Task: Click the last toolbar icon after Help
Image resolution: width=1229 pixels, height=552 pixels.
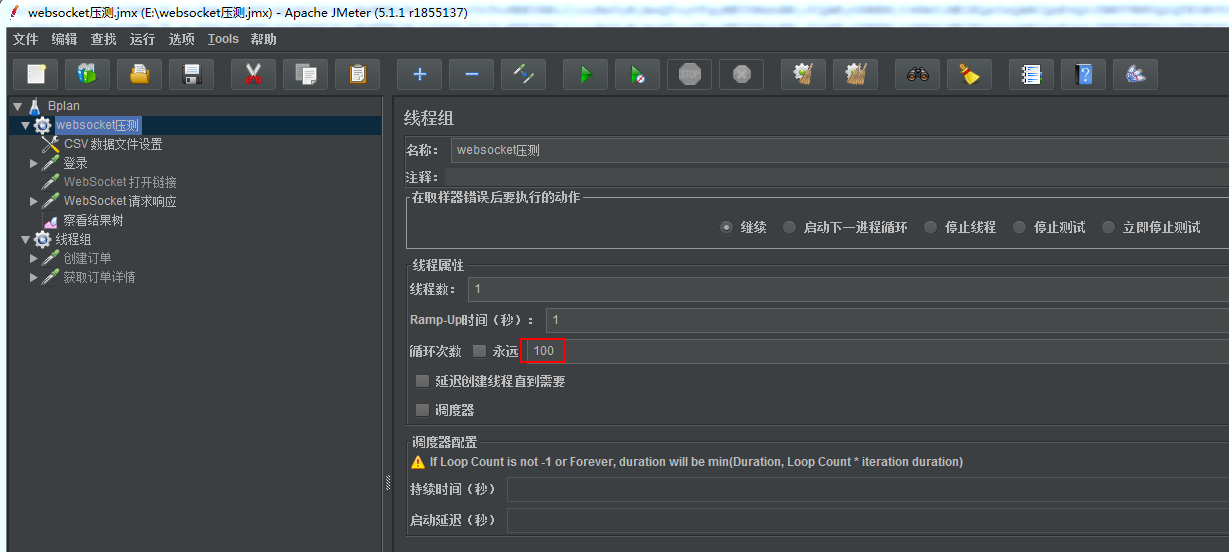Action: pyautogui.click(x=1135, y=74)
